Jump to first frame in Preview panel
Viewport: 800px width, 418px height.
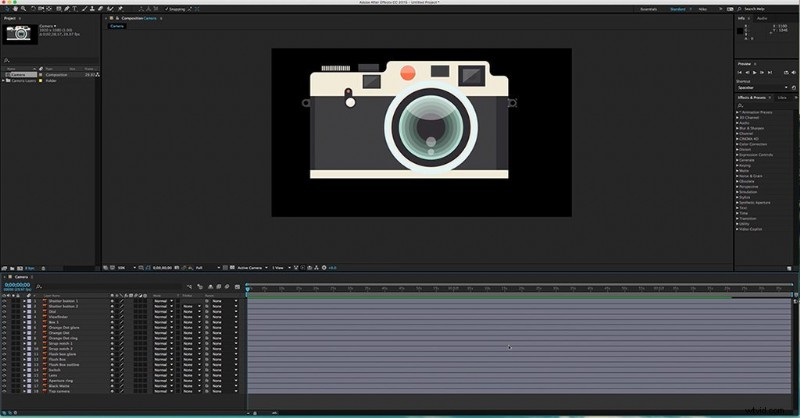(740, 72)
